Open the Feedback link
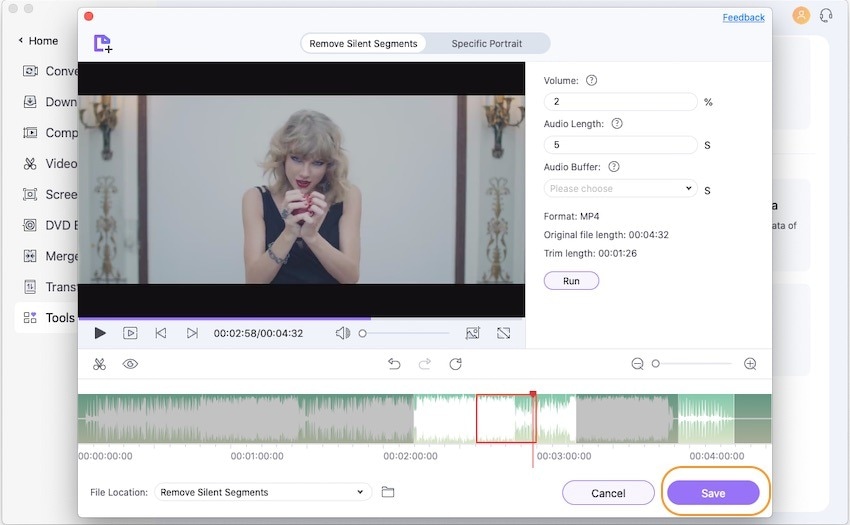 coord(743,17)
